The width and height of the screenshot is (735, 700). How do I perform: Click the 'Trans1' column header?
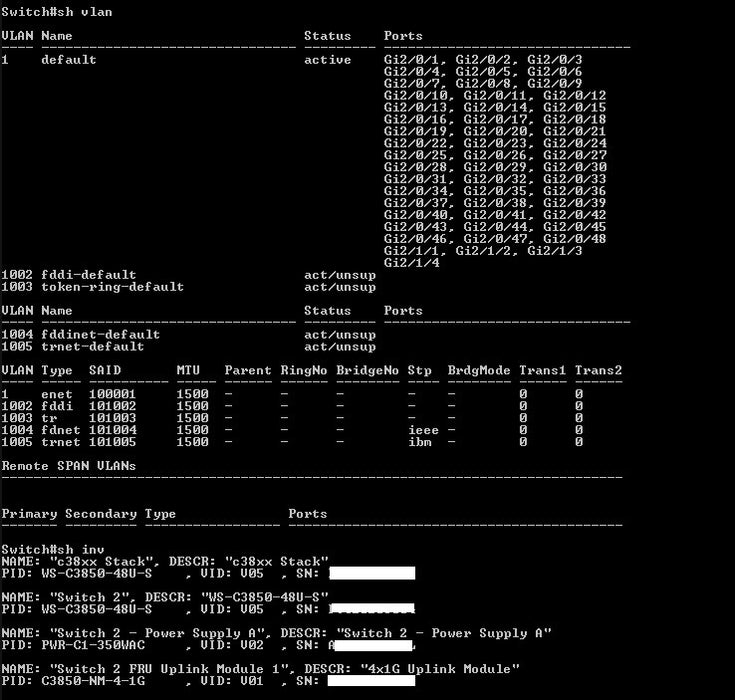543,370
